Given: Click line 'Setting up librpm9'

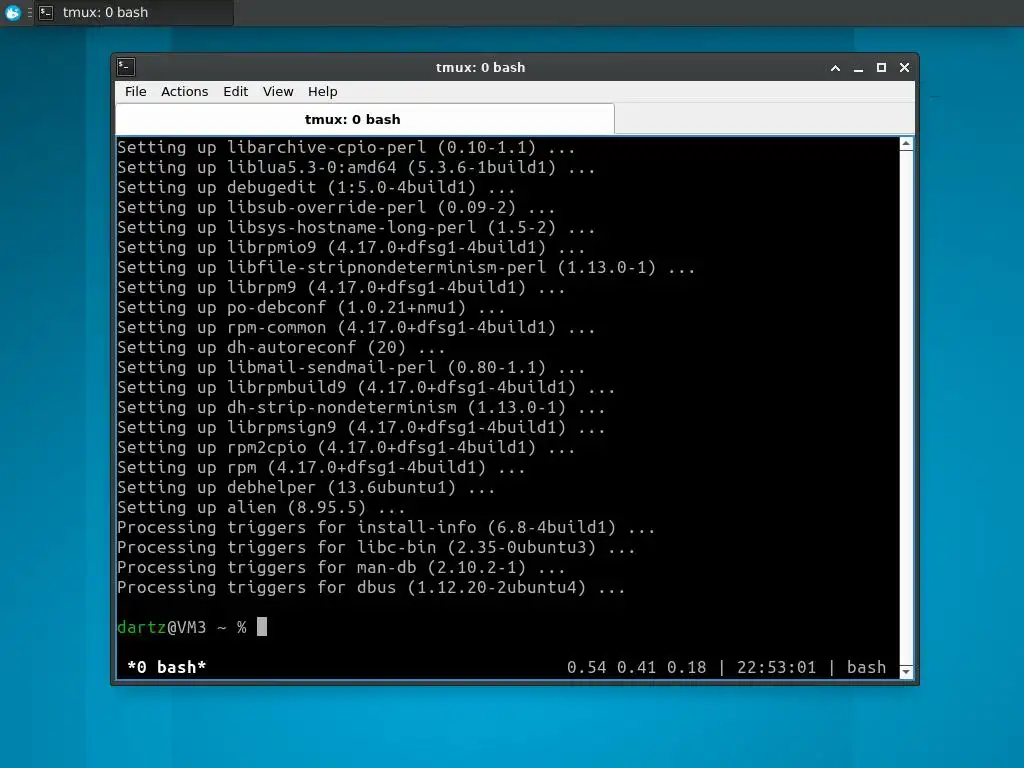Looking at the screenshot, I should pyautogui.click(x=341, y=287).
